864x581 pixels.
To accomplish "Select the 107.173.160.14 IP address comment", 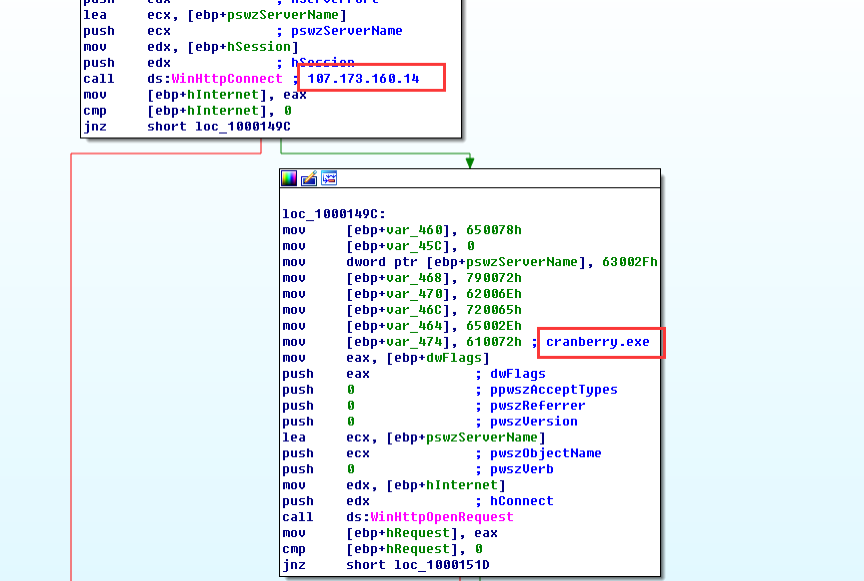I will coord(363,79).
